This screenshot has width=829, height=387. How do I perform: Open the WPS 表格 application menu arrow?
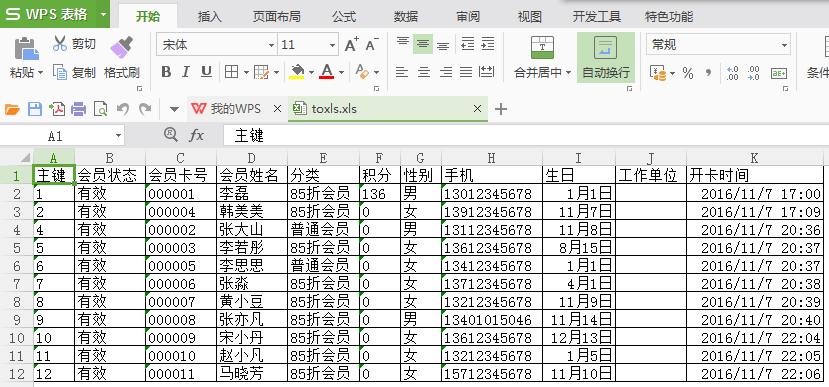click(103, 14)
